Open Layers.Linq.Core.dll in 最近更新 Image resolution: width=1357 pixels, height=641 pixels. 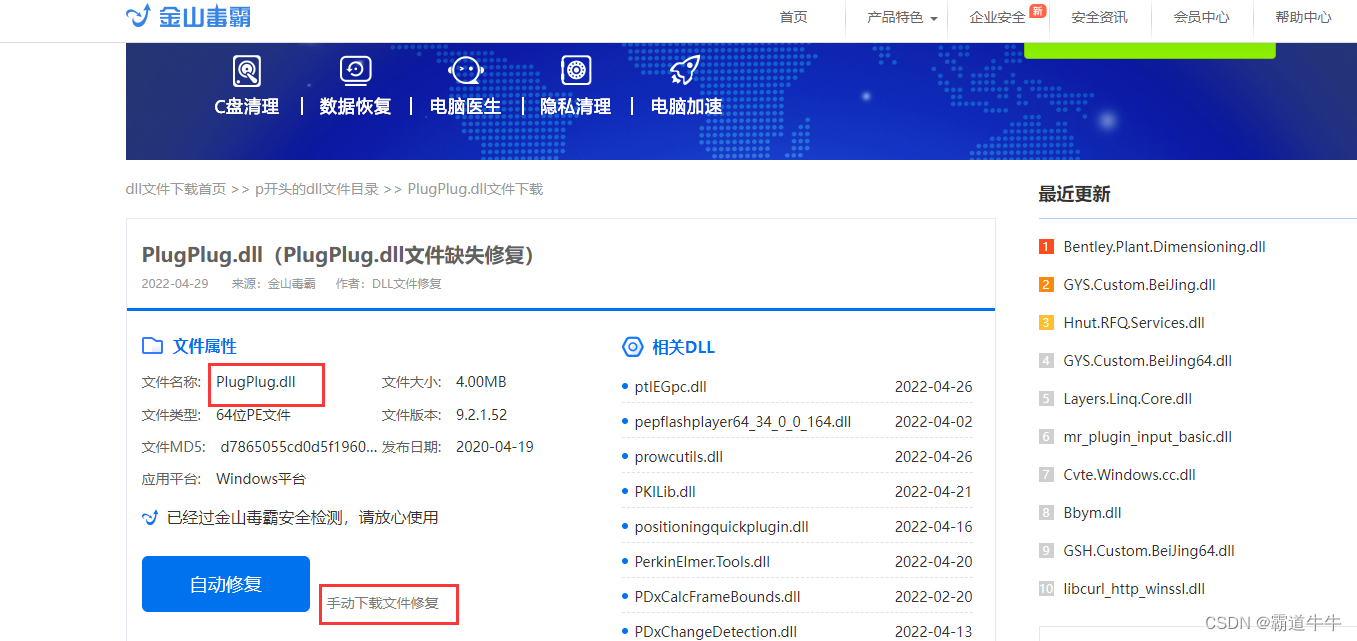pos(1128,399)
